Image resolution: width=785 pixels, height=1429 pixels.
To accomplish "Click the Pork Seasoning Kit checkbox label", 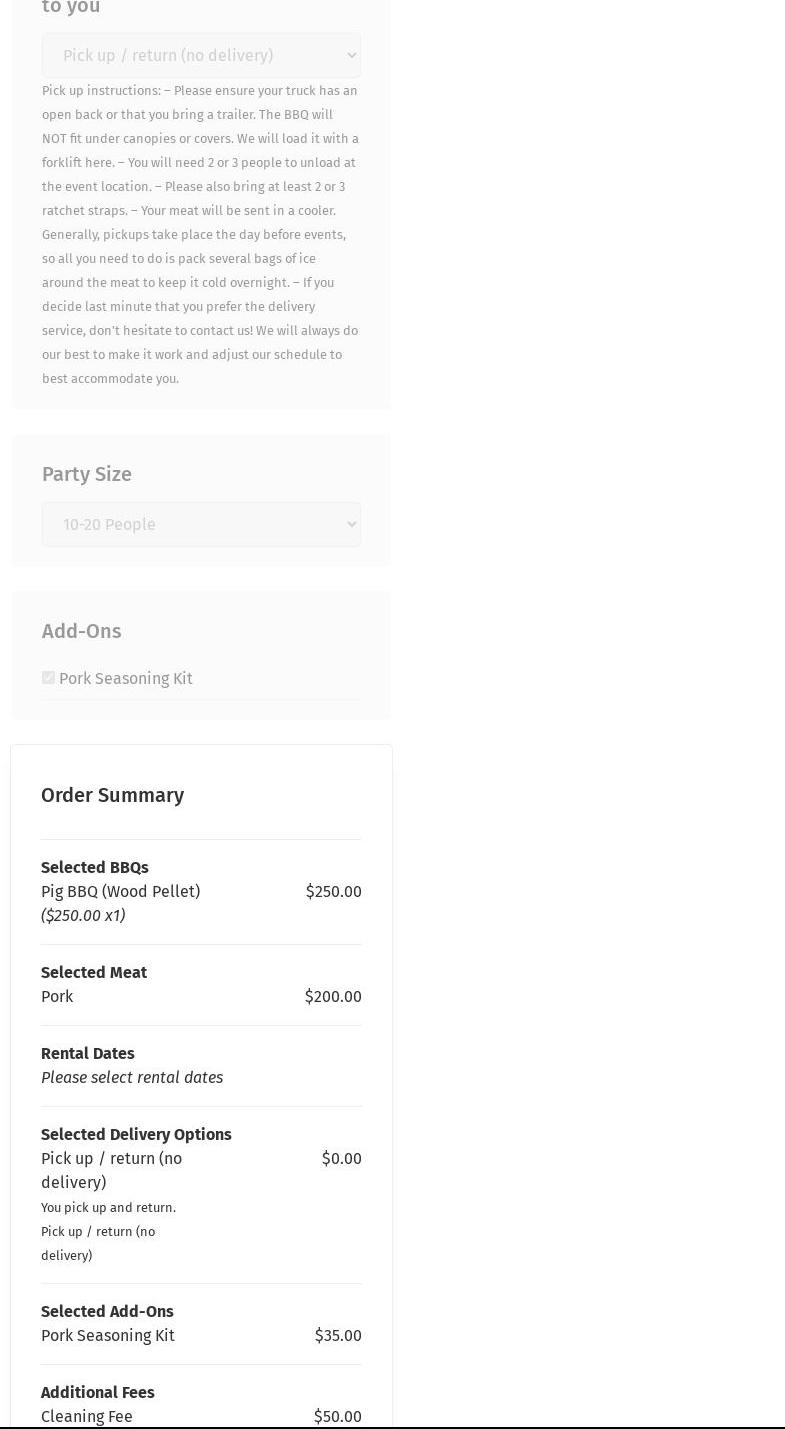I will [125, 678].
